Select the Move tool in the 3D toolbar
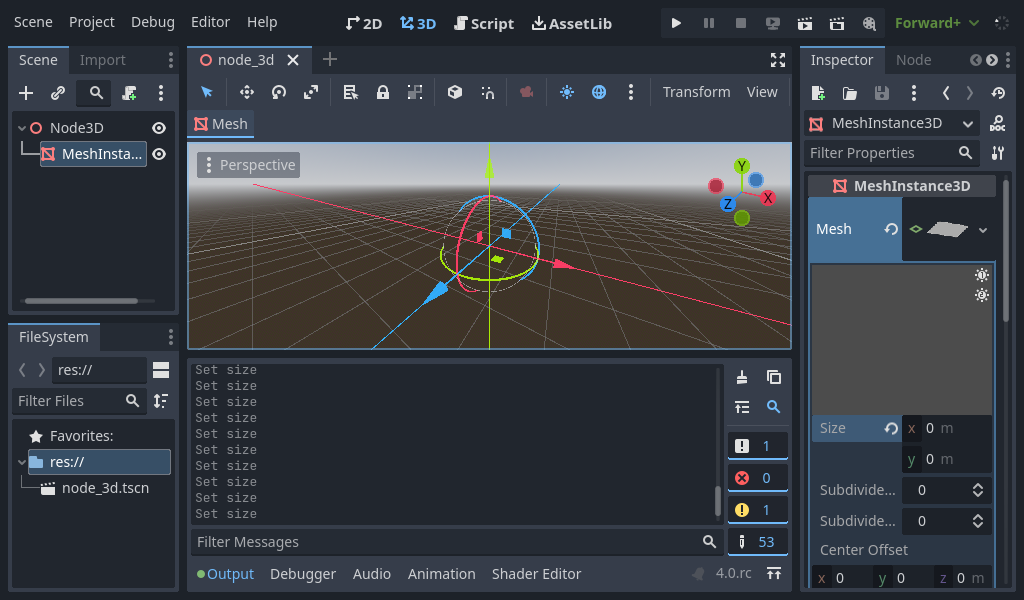The image size is (1024, 600). [x=247, y=92]
